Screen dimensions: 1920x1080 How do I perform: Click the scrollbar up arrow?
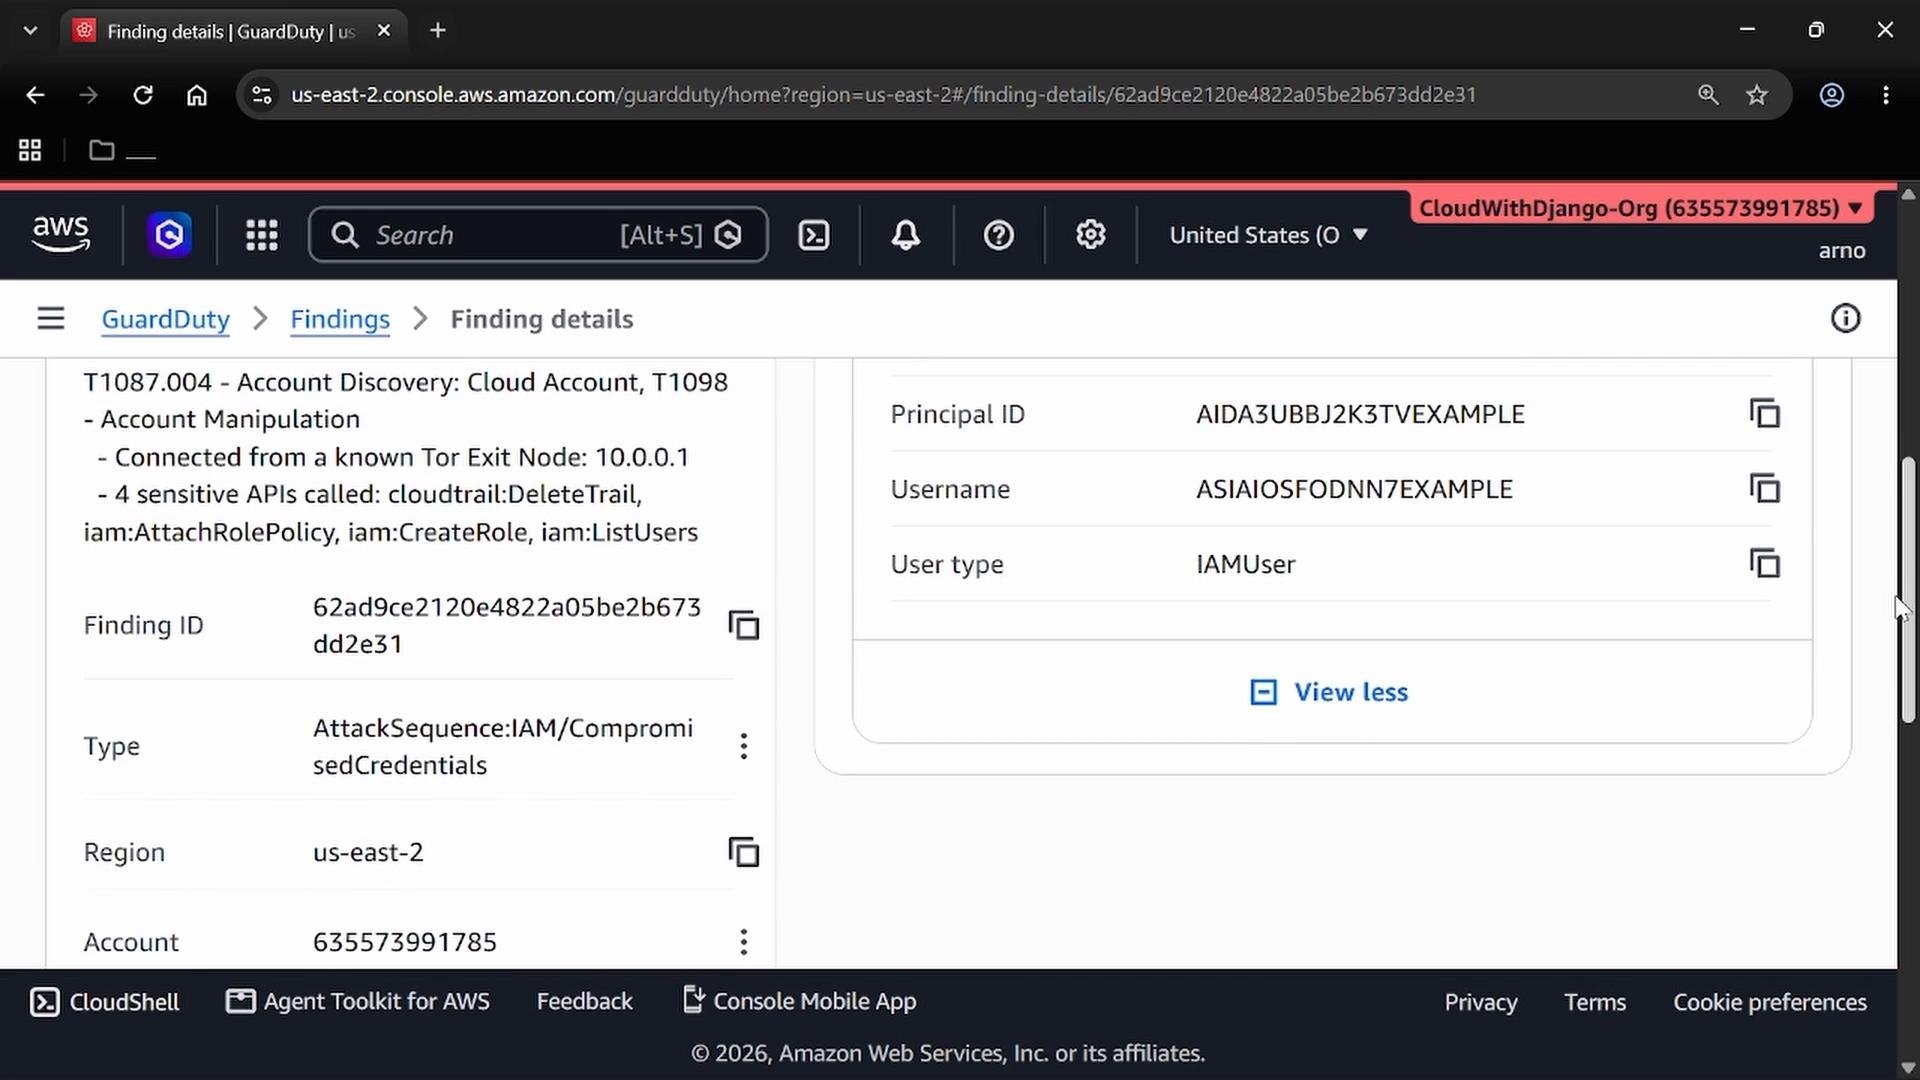(1908, 194)
